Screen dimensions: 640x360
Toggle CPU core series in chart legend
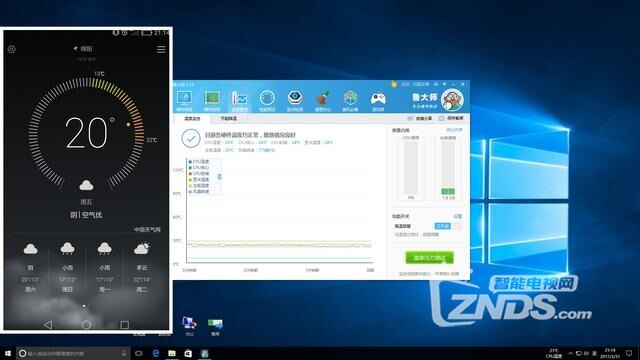pos(199,167)
